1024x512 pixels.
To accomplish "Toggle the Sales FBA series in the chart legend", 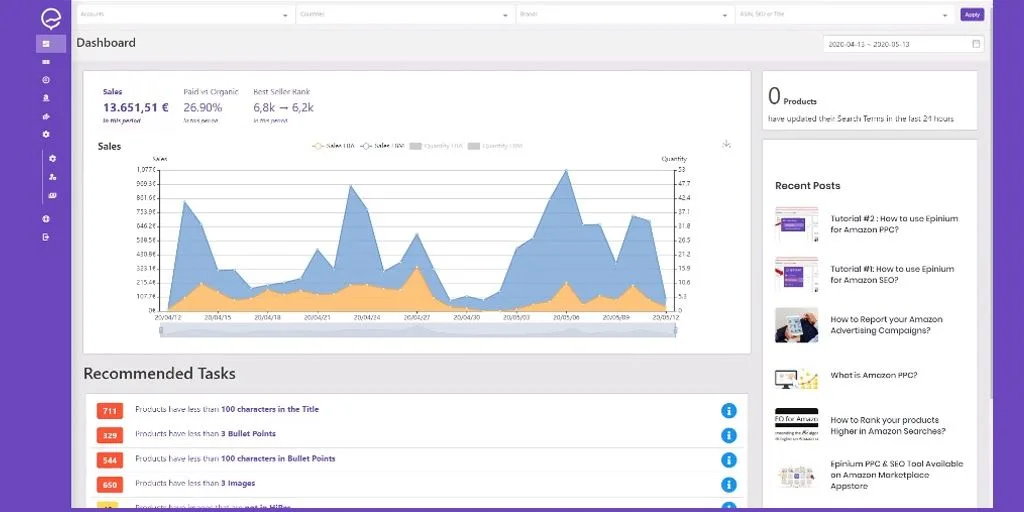I will click(x=333, y=146).
